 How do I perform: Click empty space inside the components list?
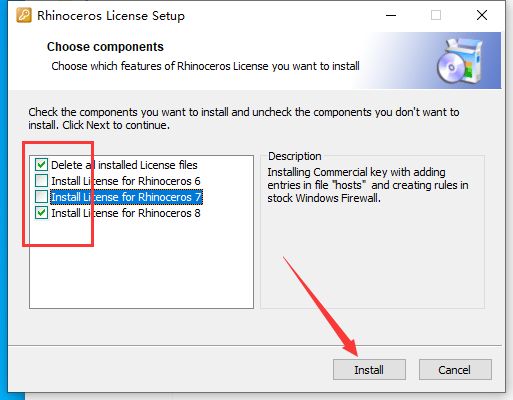[x=141, y=267]
